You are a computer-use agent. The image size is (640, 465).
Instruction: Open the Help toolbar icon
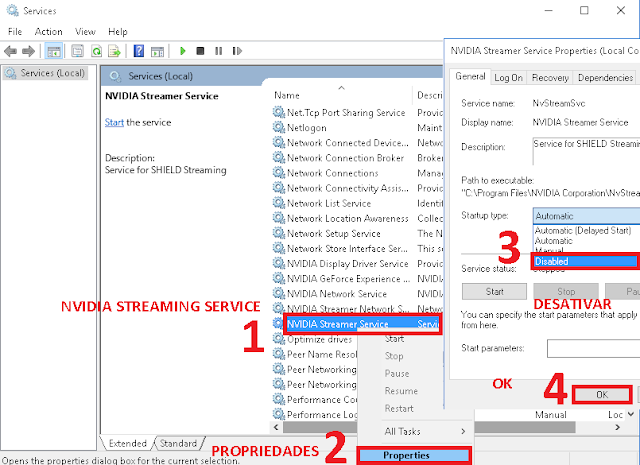(x=139, y=51)
